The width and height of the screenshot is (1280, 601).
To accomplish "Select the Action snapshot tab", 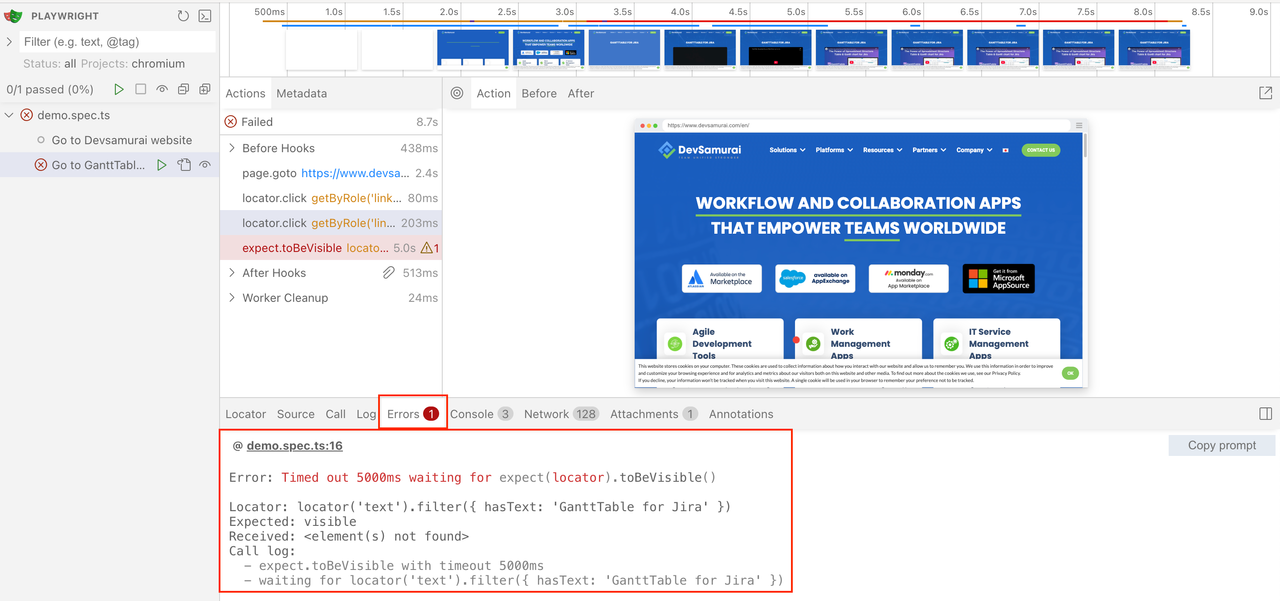I will tap(494, 93).
